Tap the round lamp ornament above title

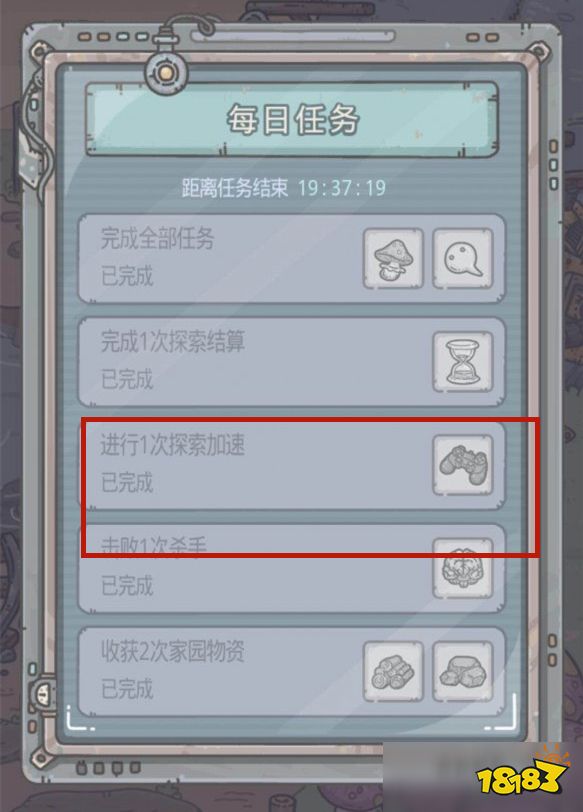(x=165, y=73)
